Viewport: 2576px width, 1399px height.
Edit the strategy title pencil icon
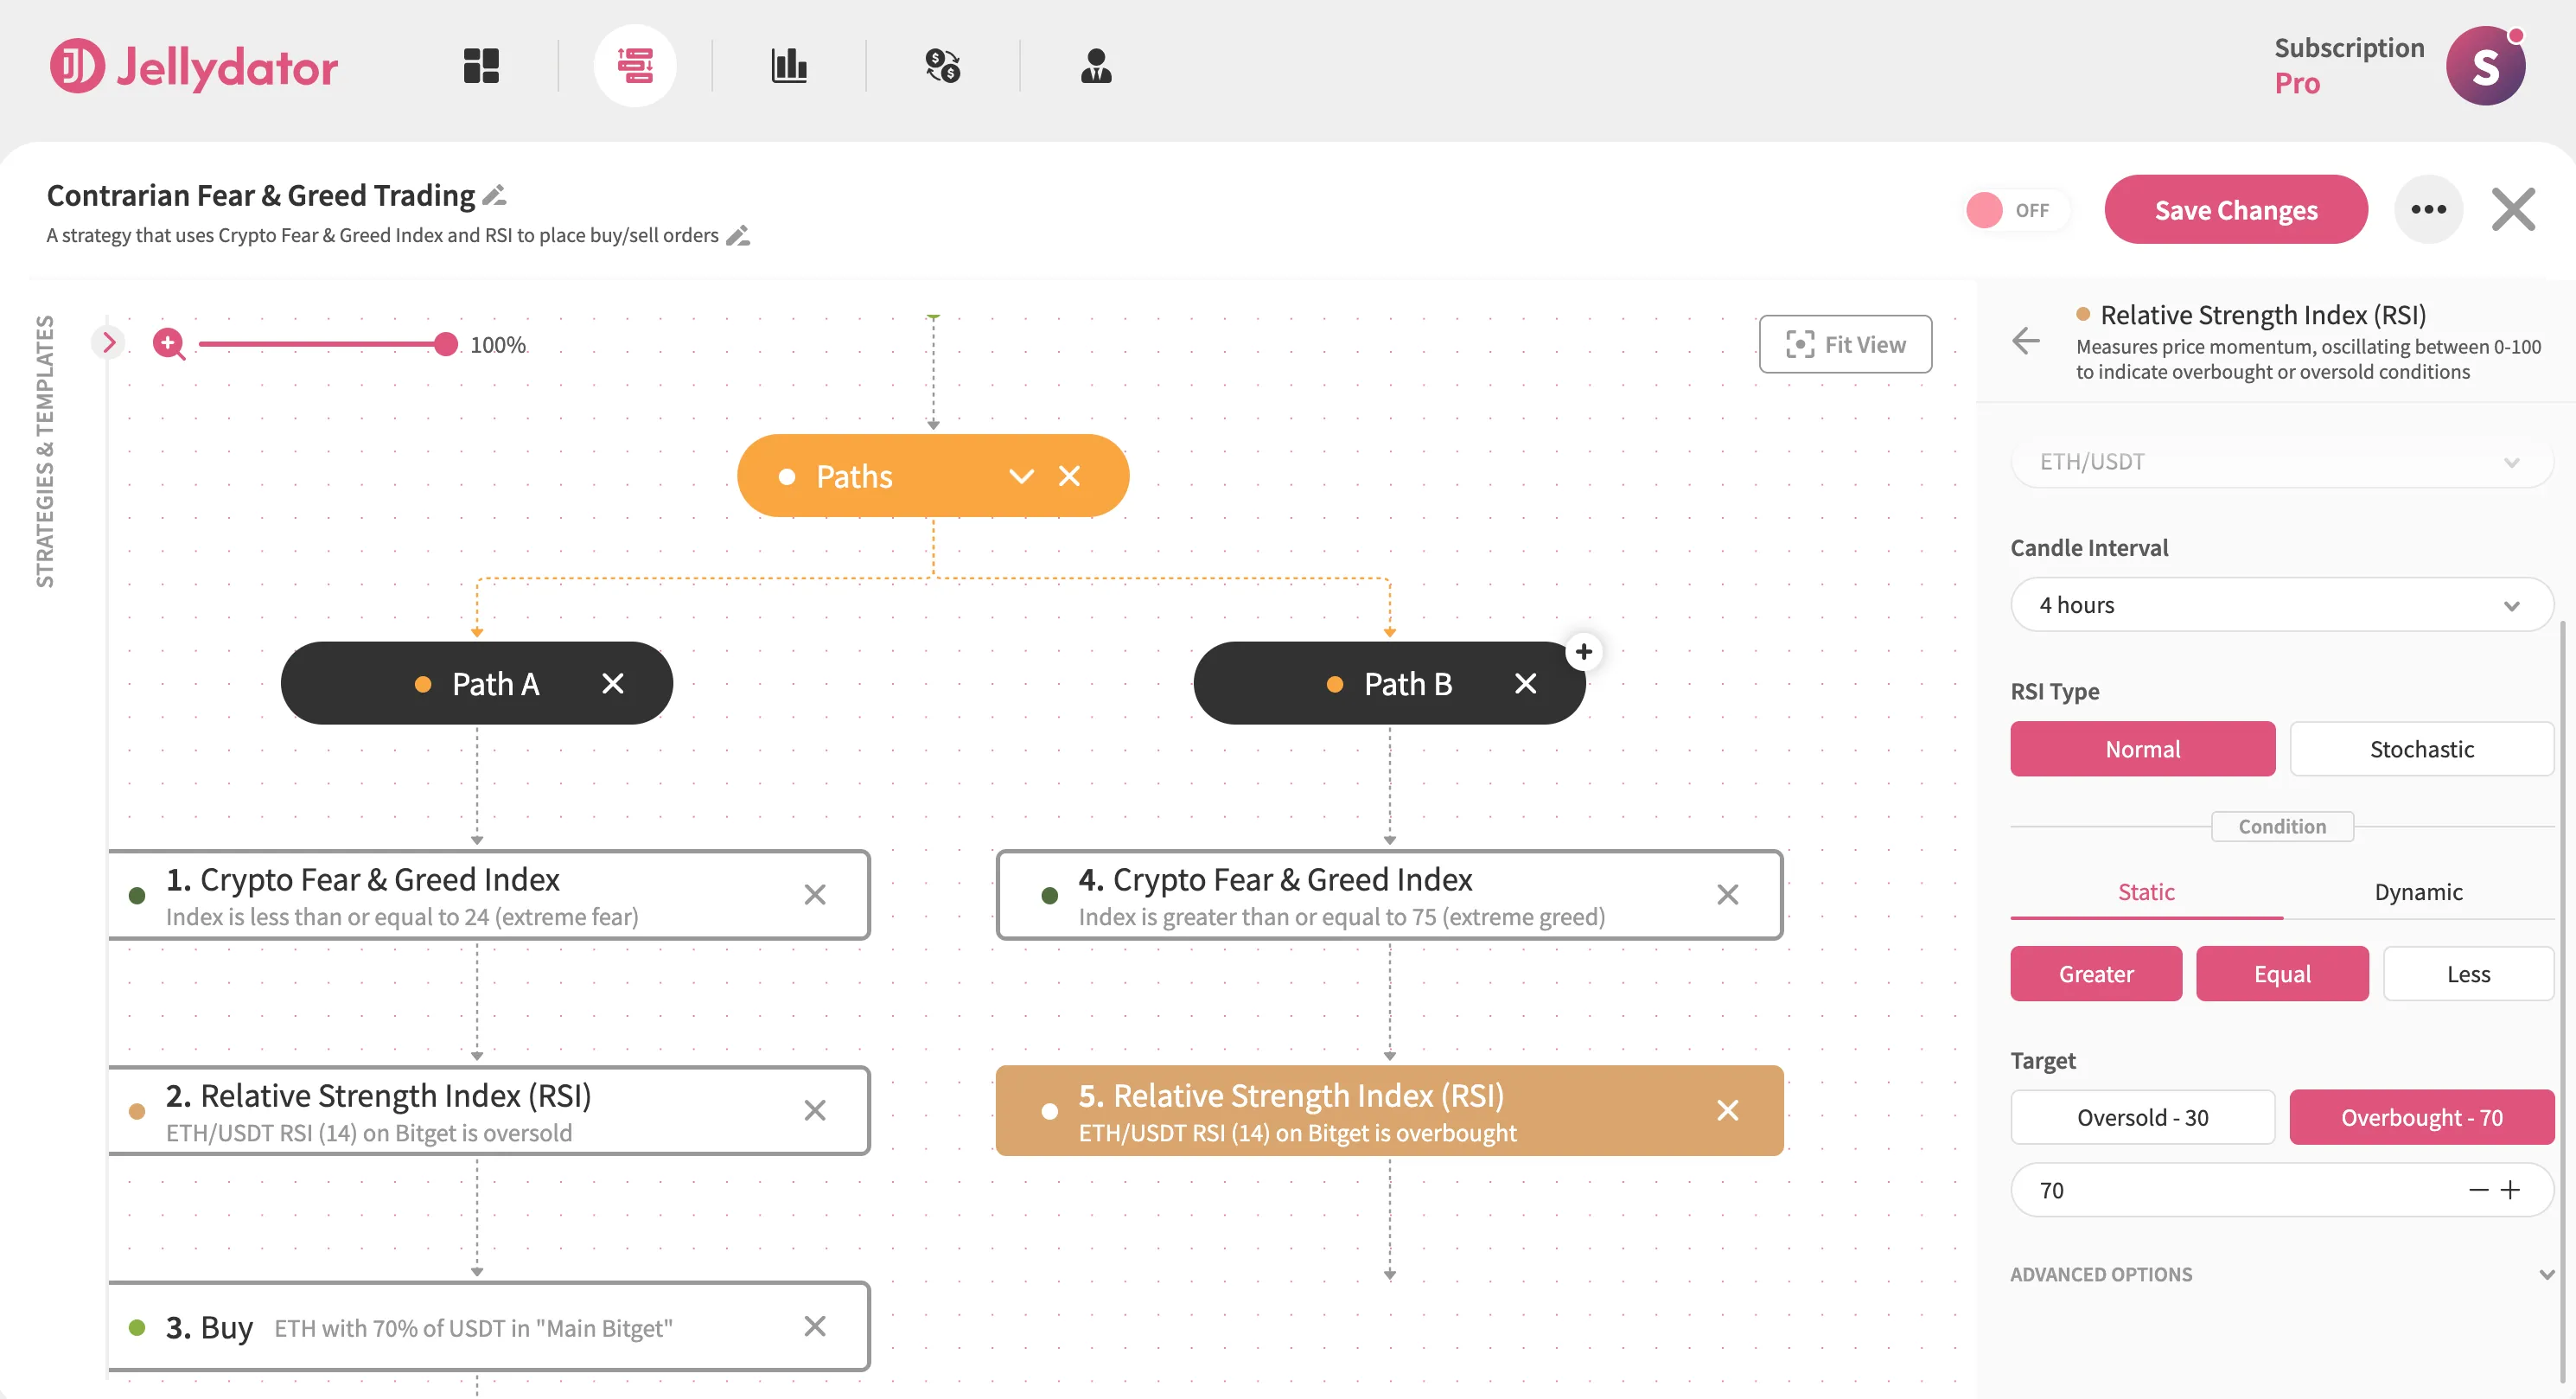click(x=495, y=195)
